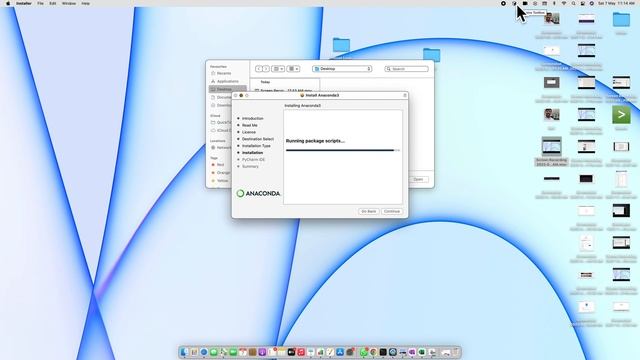This screenshot has width=640, height=360.
Task: Open Google Chrome from the Dock
Action: click(373, 352)
